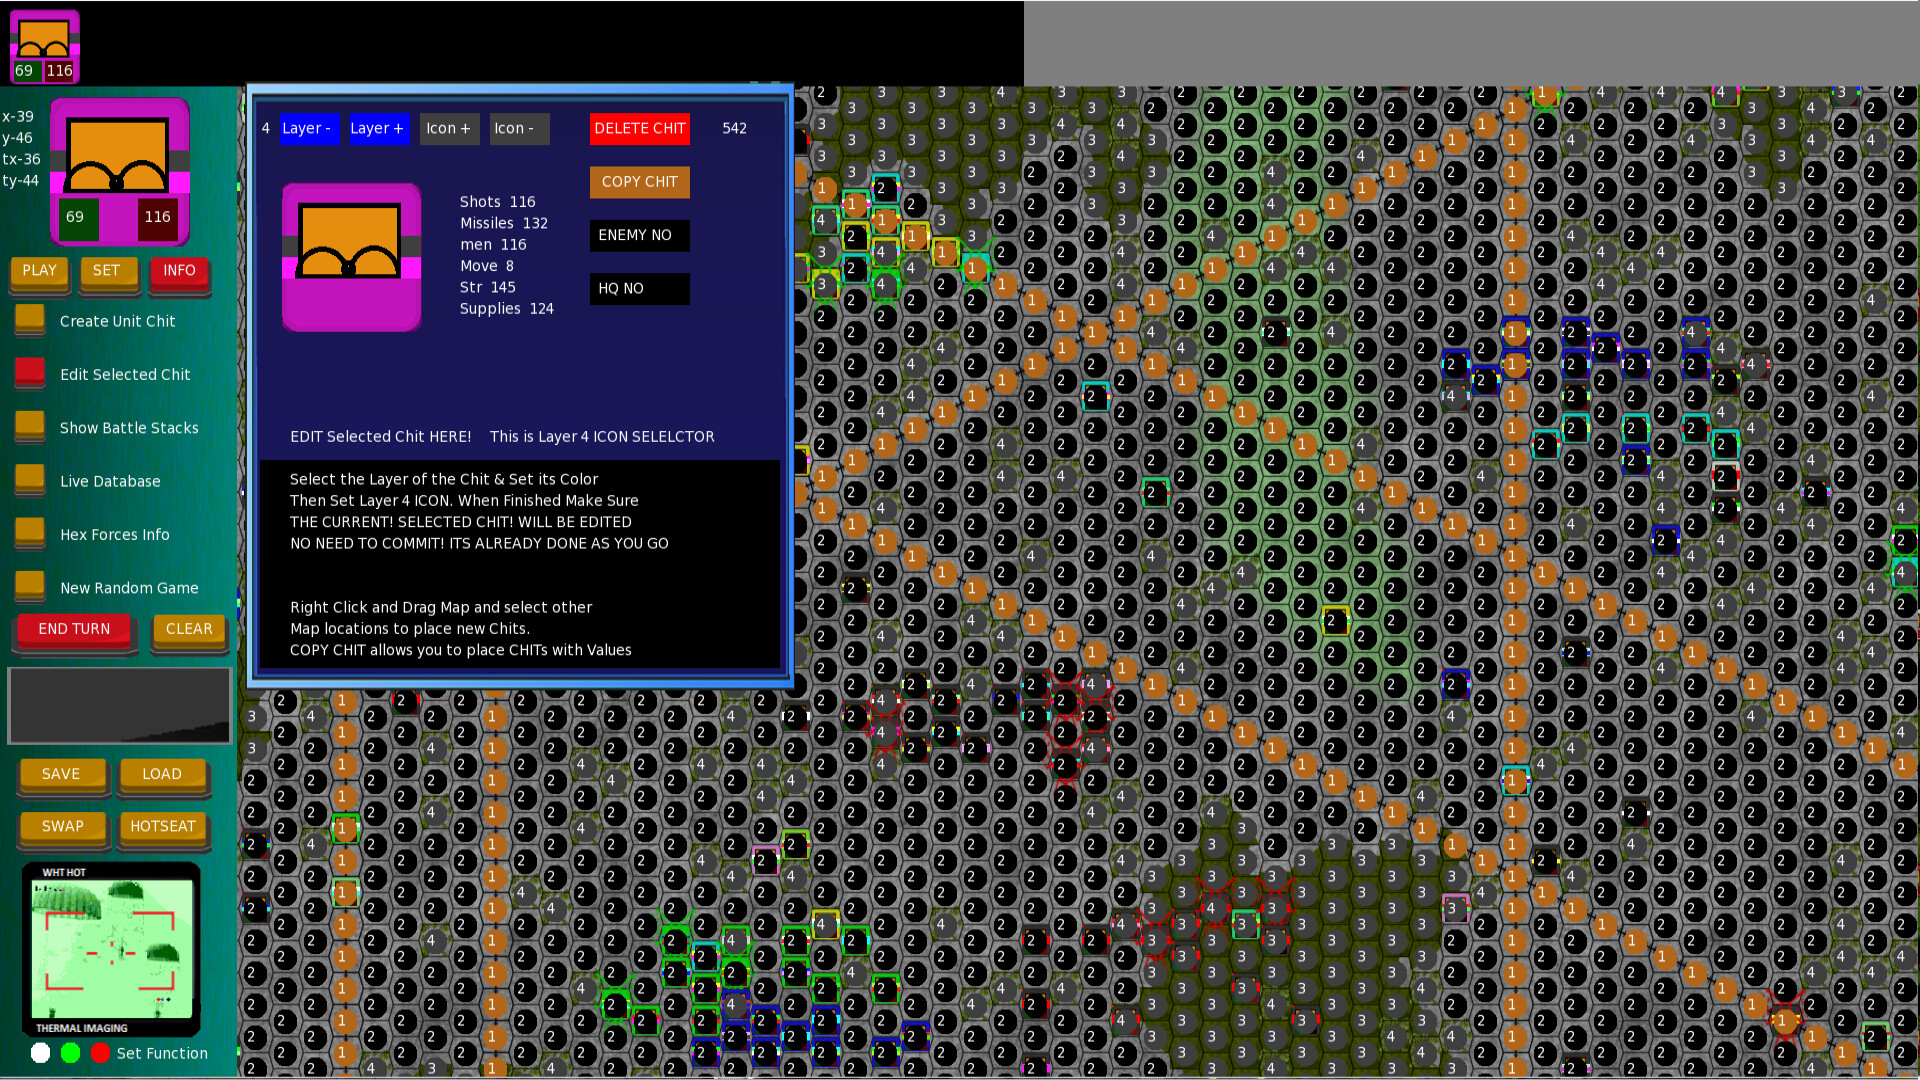Viewport: 1920px width, 1080px height.
Task: Open Live Database using its yellow icon
Action: tap(28, 478)
